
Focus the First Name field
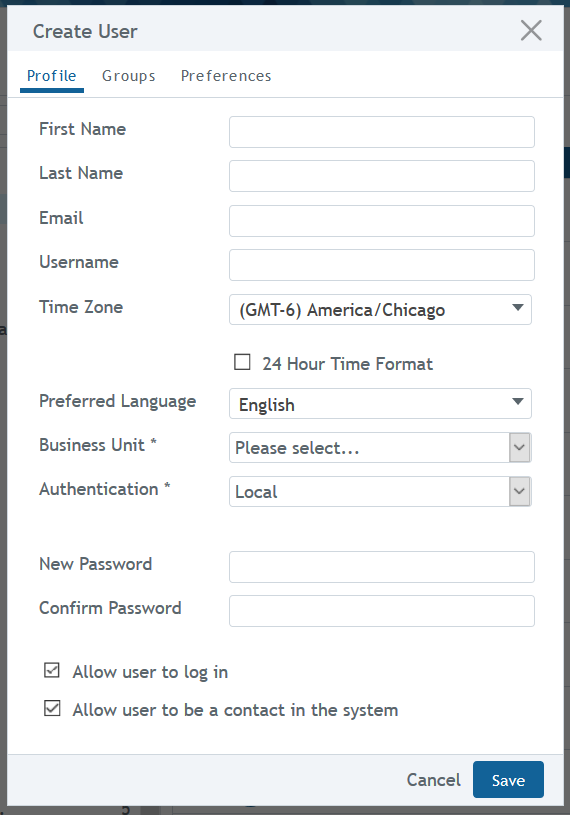(381, 132)
